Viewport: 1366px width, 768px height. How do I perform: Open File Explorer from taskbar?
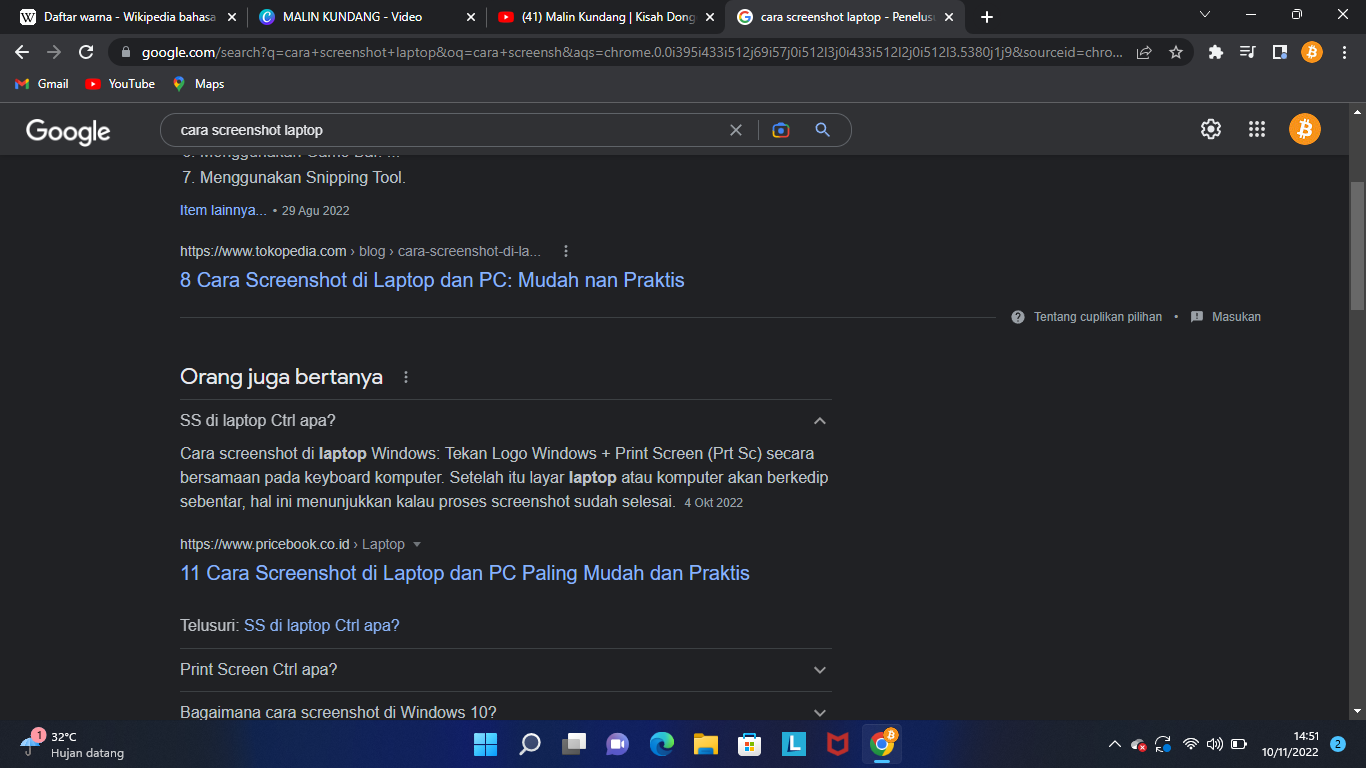706,744
